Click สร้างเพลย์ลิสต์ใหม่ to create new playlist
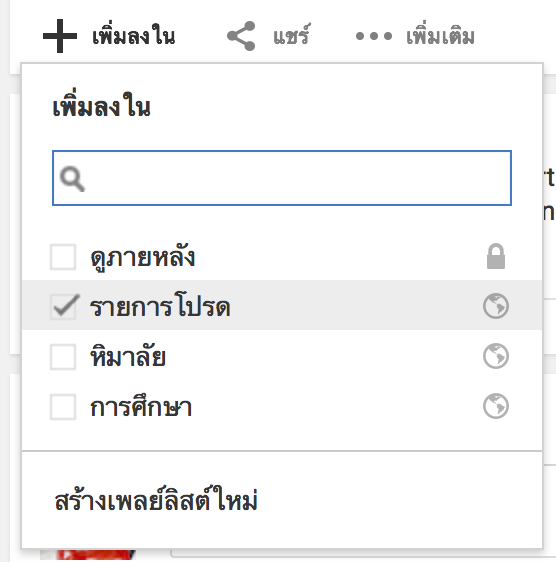The image size is (556, 562). point(156,500)
